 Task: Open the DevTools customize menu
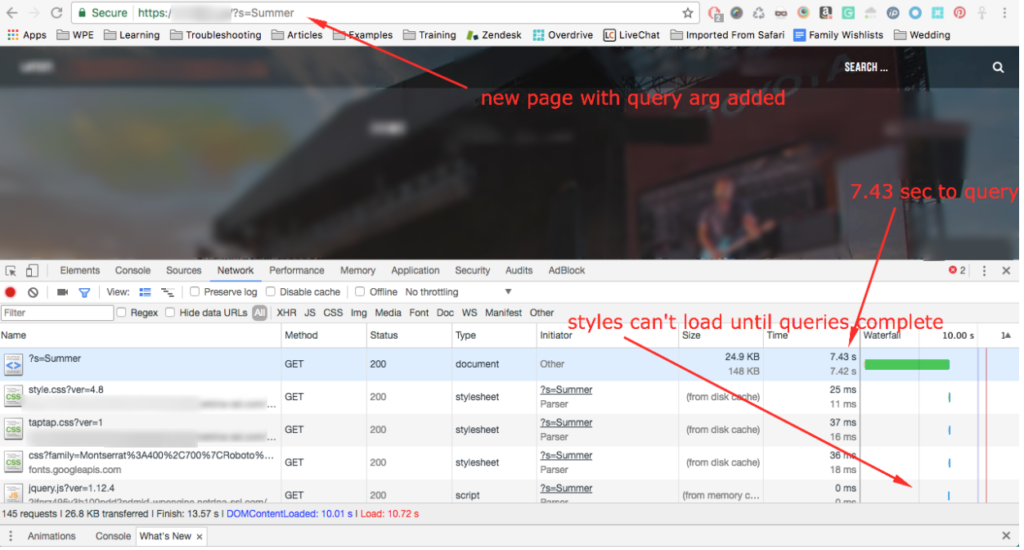(x=984, y=270)
